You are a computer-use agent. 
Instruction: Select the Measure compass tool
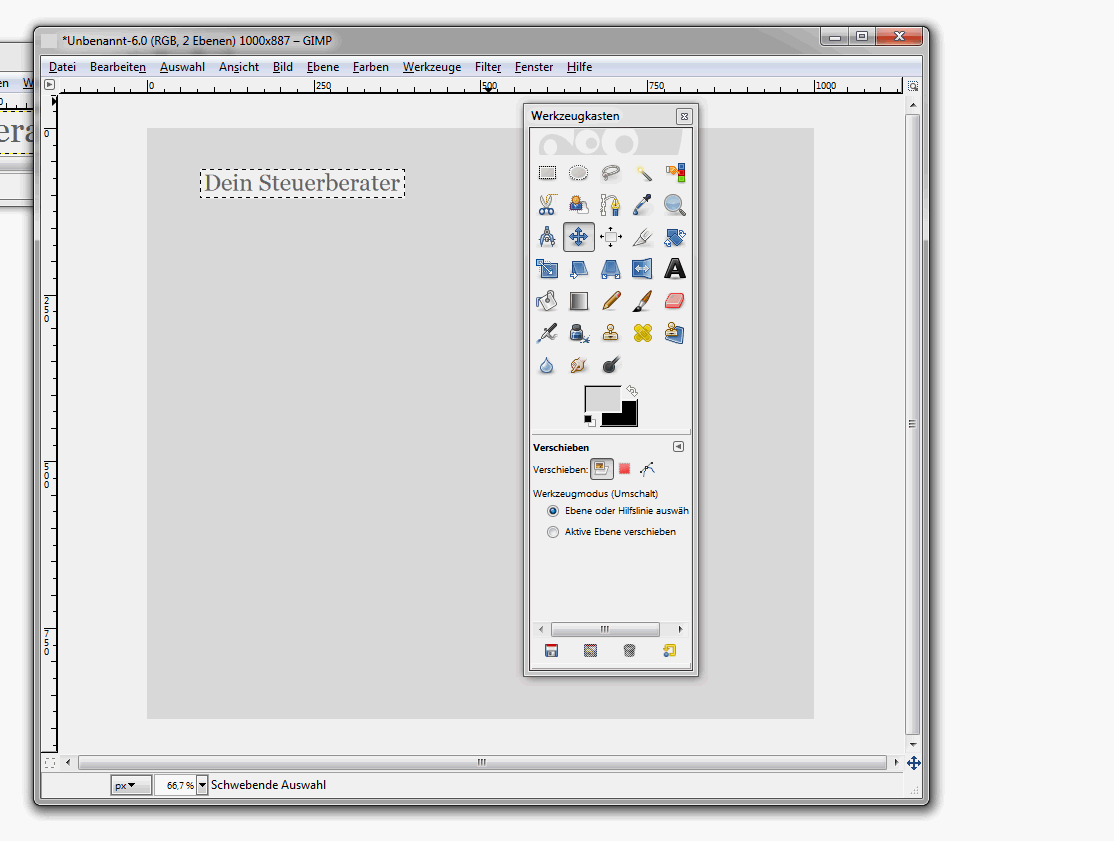[x=547, y=237]
